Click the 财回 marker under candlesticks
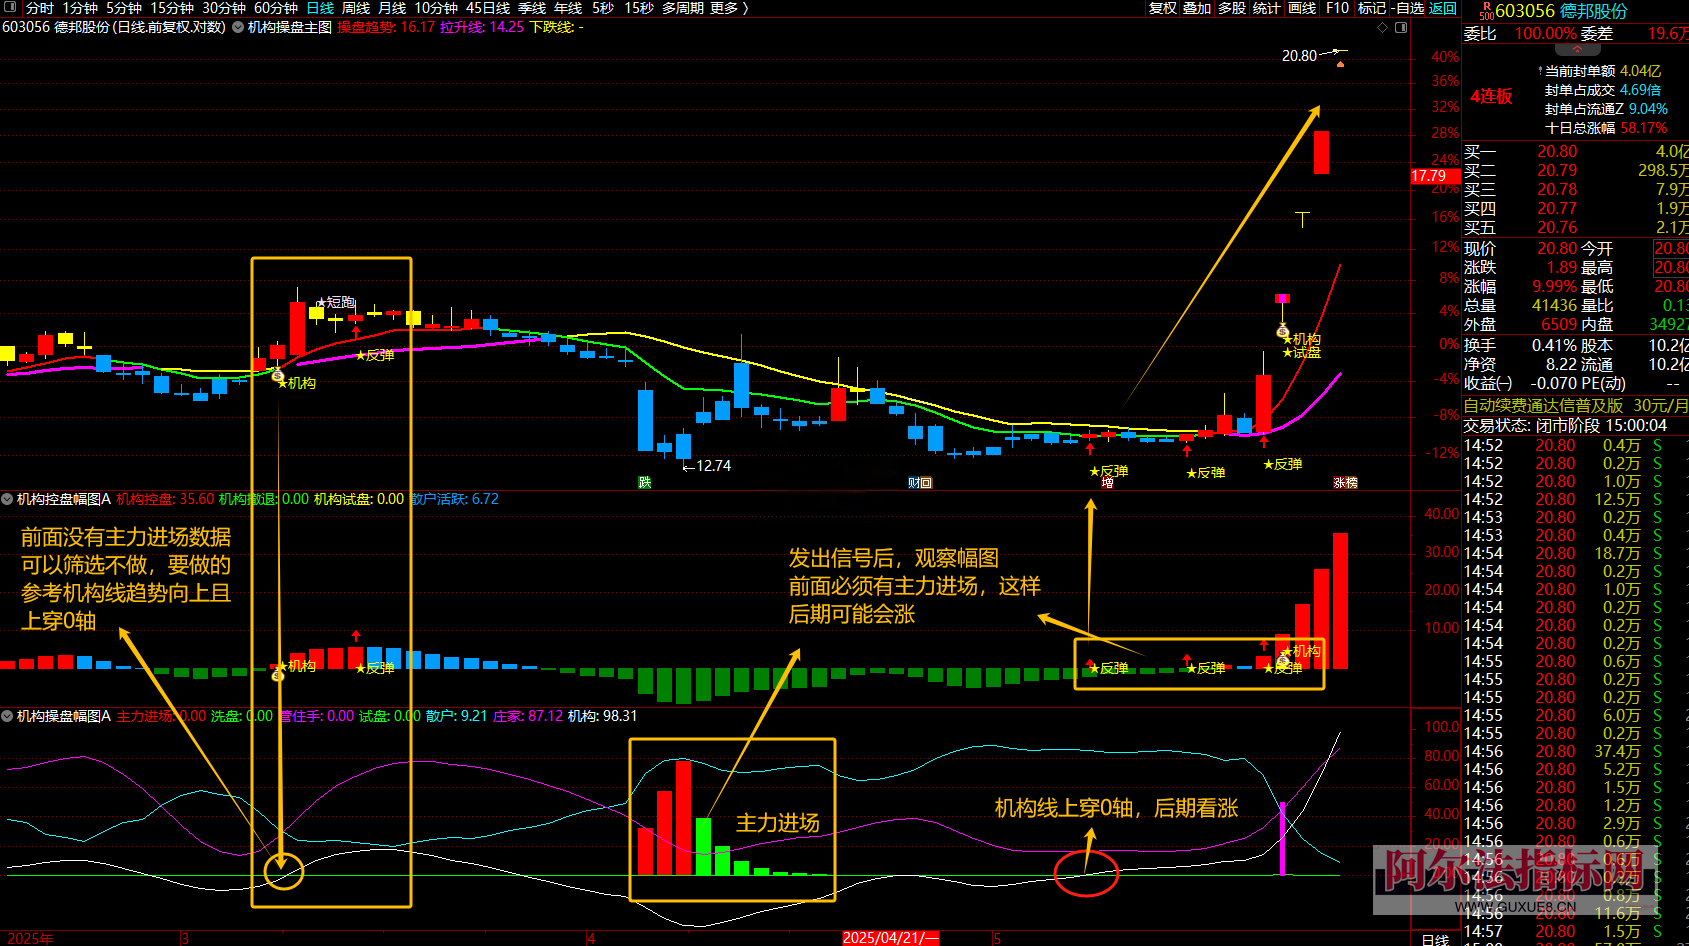 click(920, 483)
